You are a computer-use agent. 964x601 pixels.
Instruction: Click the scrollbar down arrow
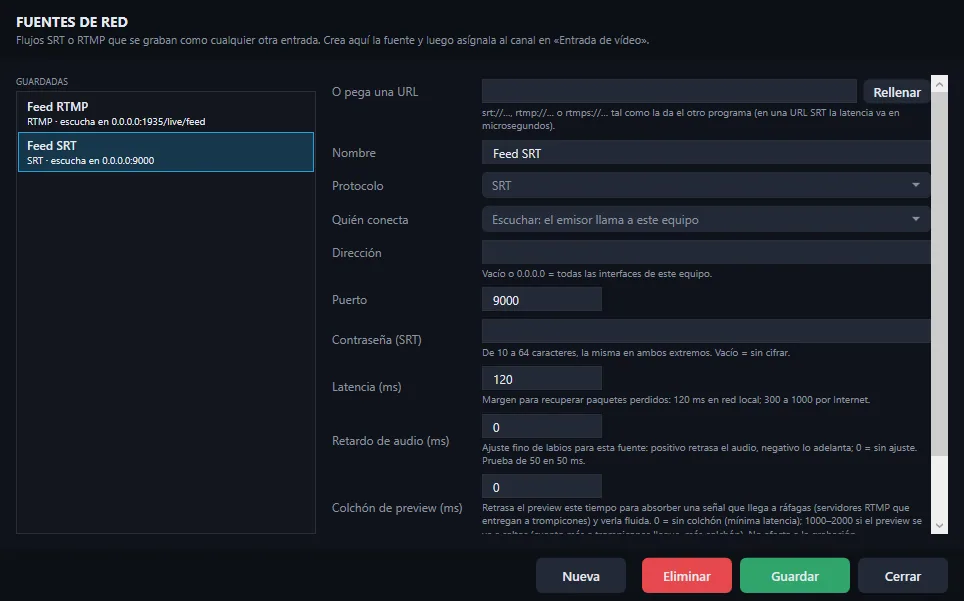(939, 525)
